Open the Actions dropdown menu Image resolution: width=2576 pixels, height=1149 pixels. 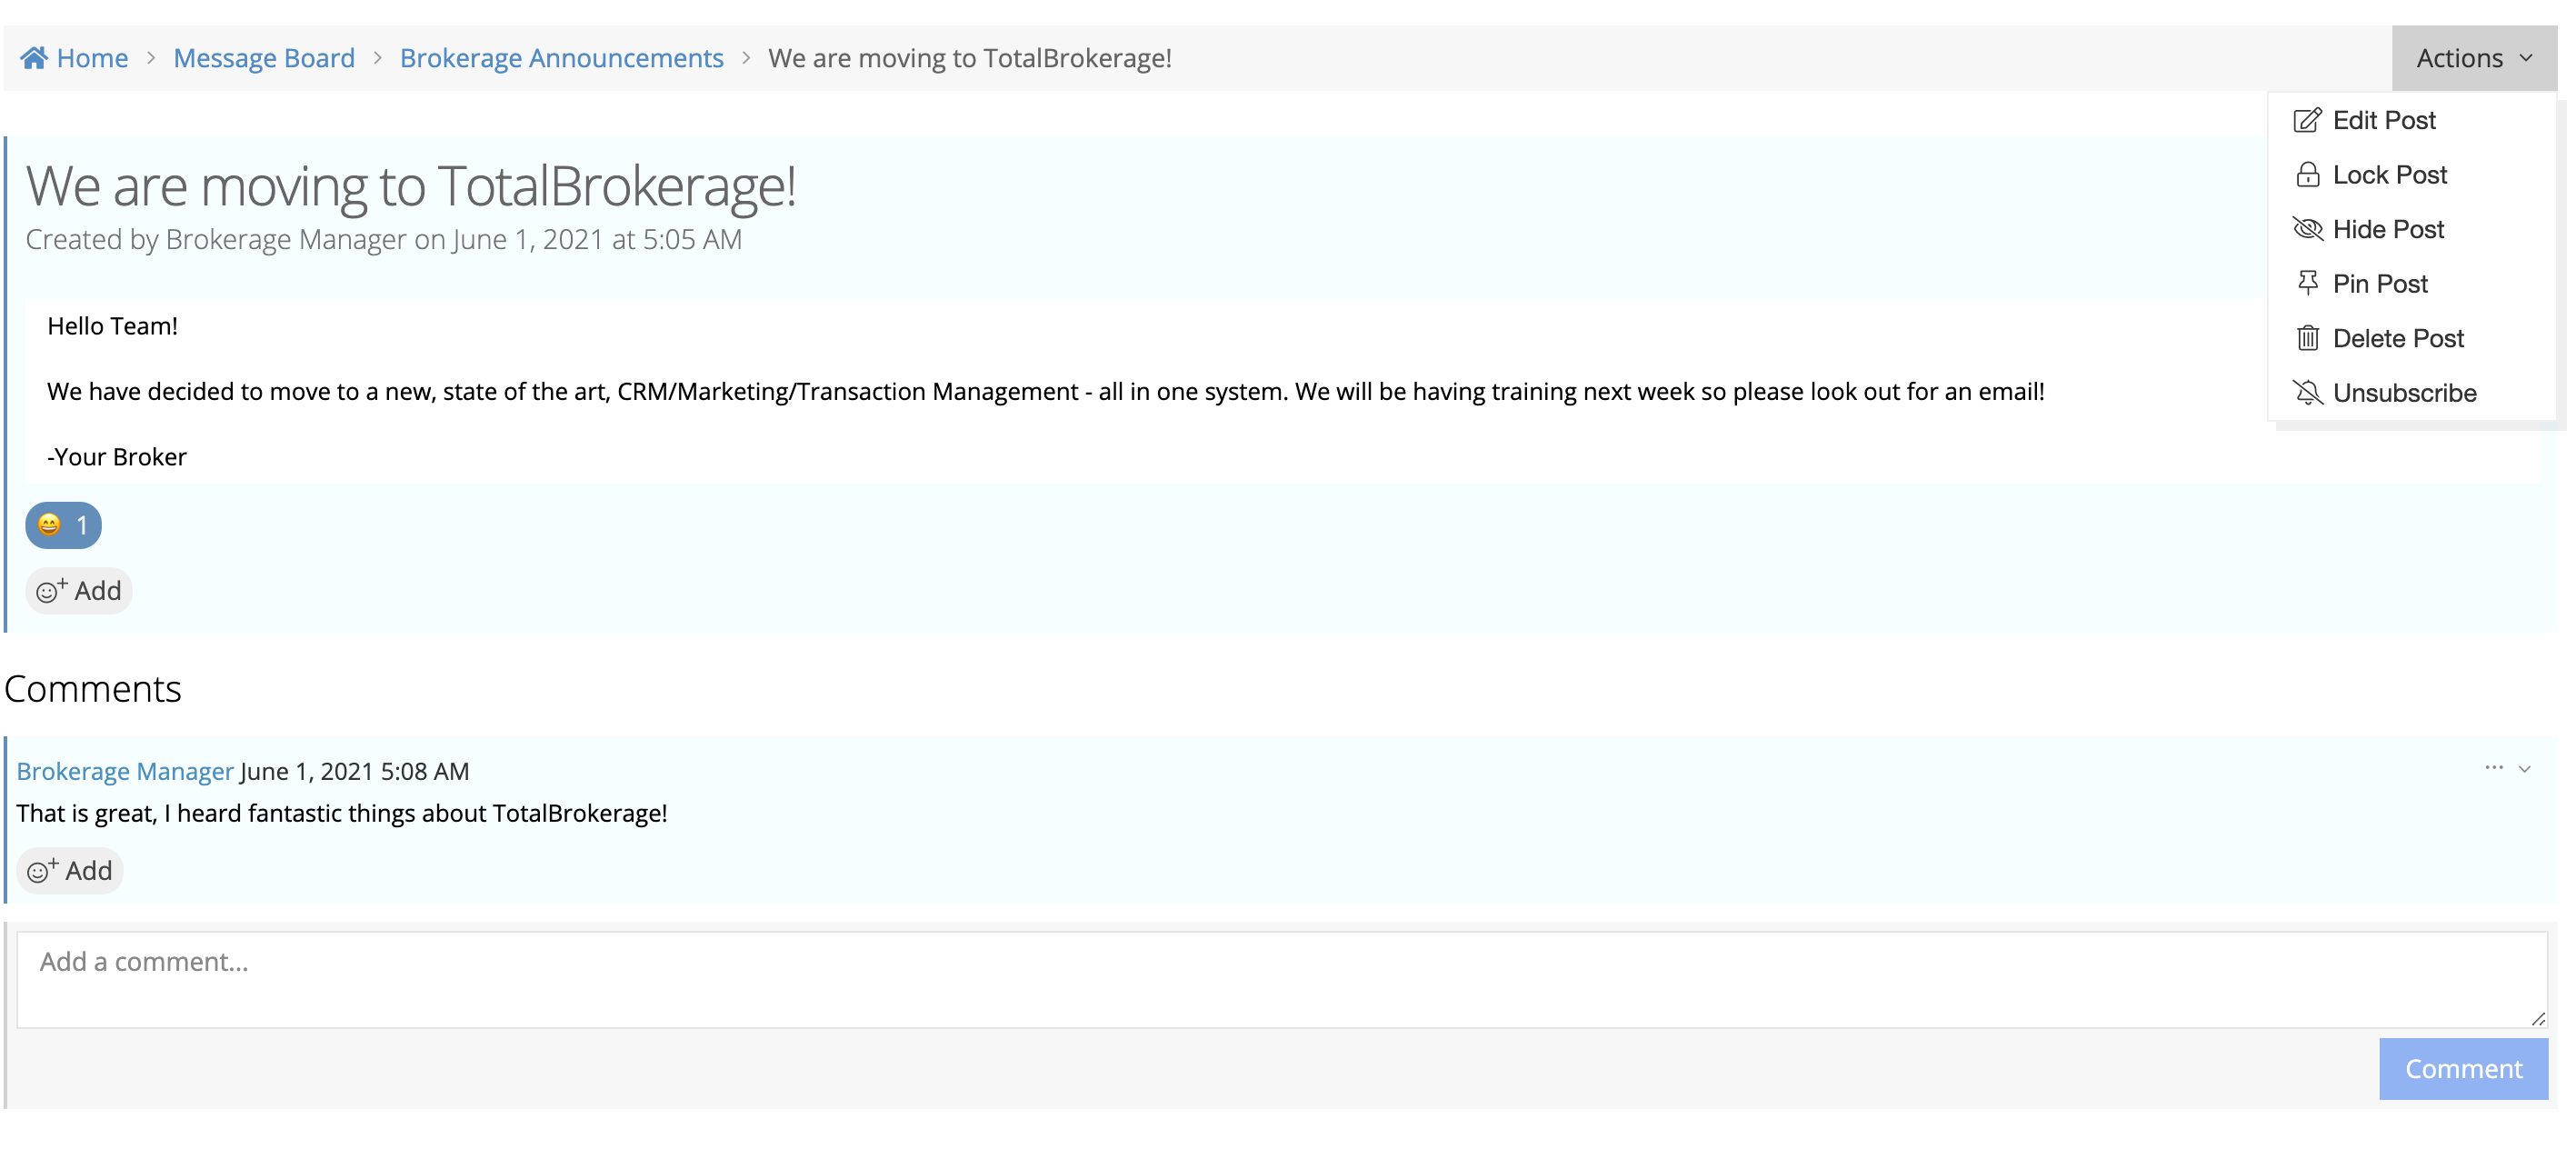2473,58
